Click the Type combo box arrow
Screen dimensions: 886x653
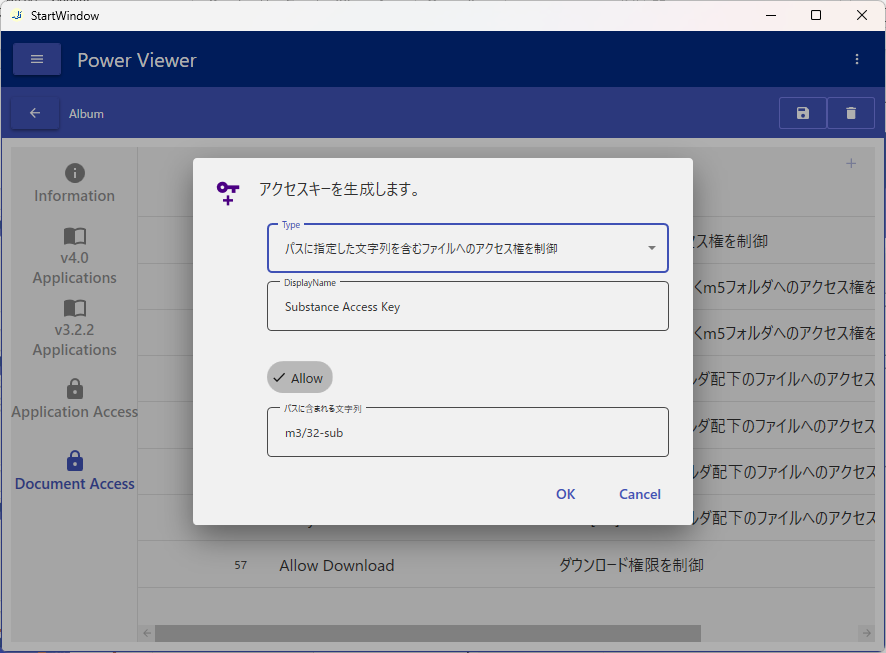coord(652,248)
